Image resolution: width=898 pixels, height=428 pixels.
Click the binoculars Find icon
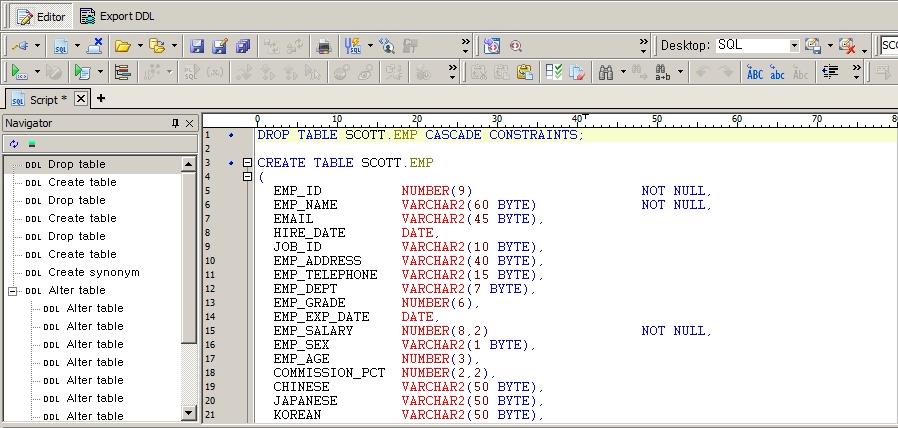(605, 72)
